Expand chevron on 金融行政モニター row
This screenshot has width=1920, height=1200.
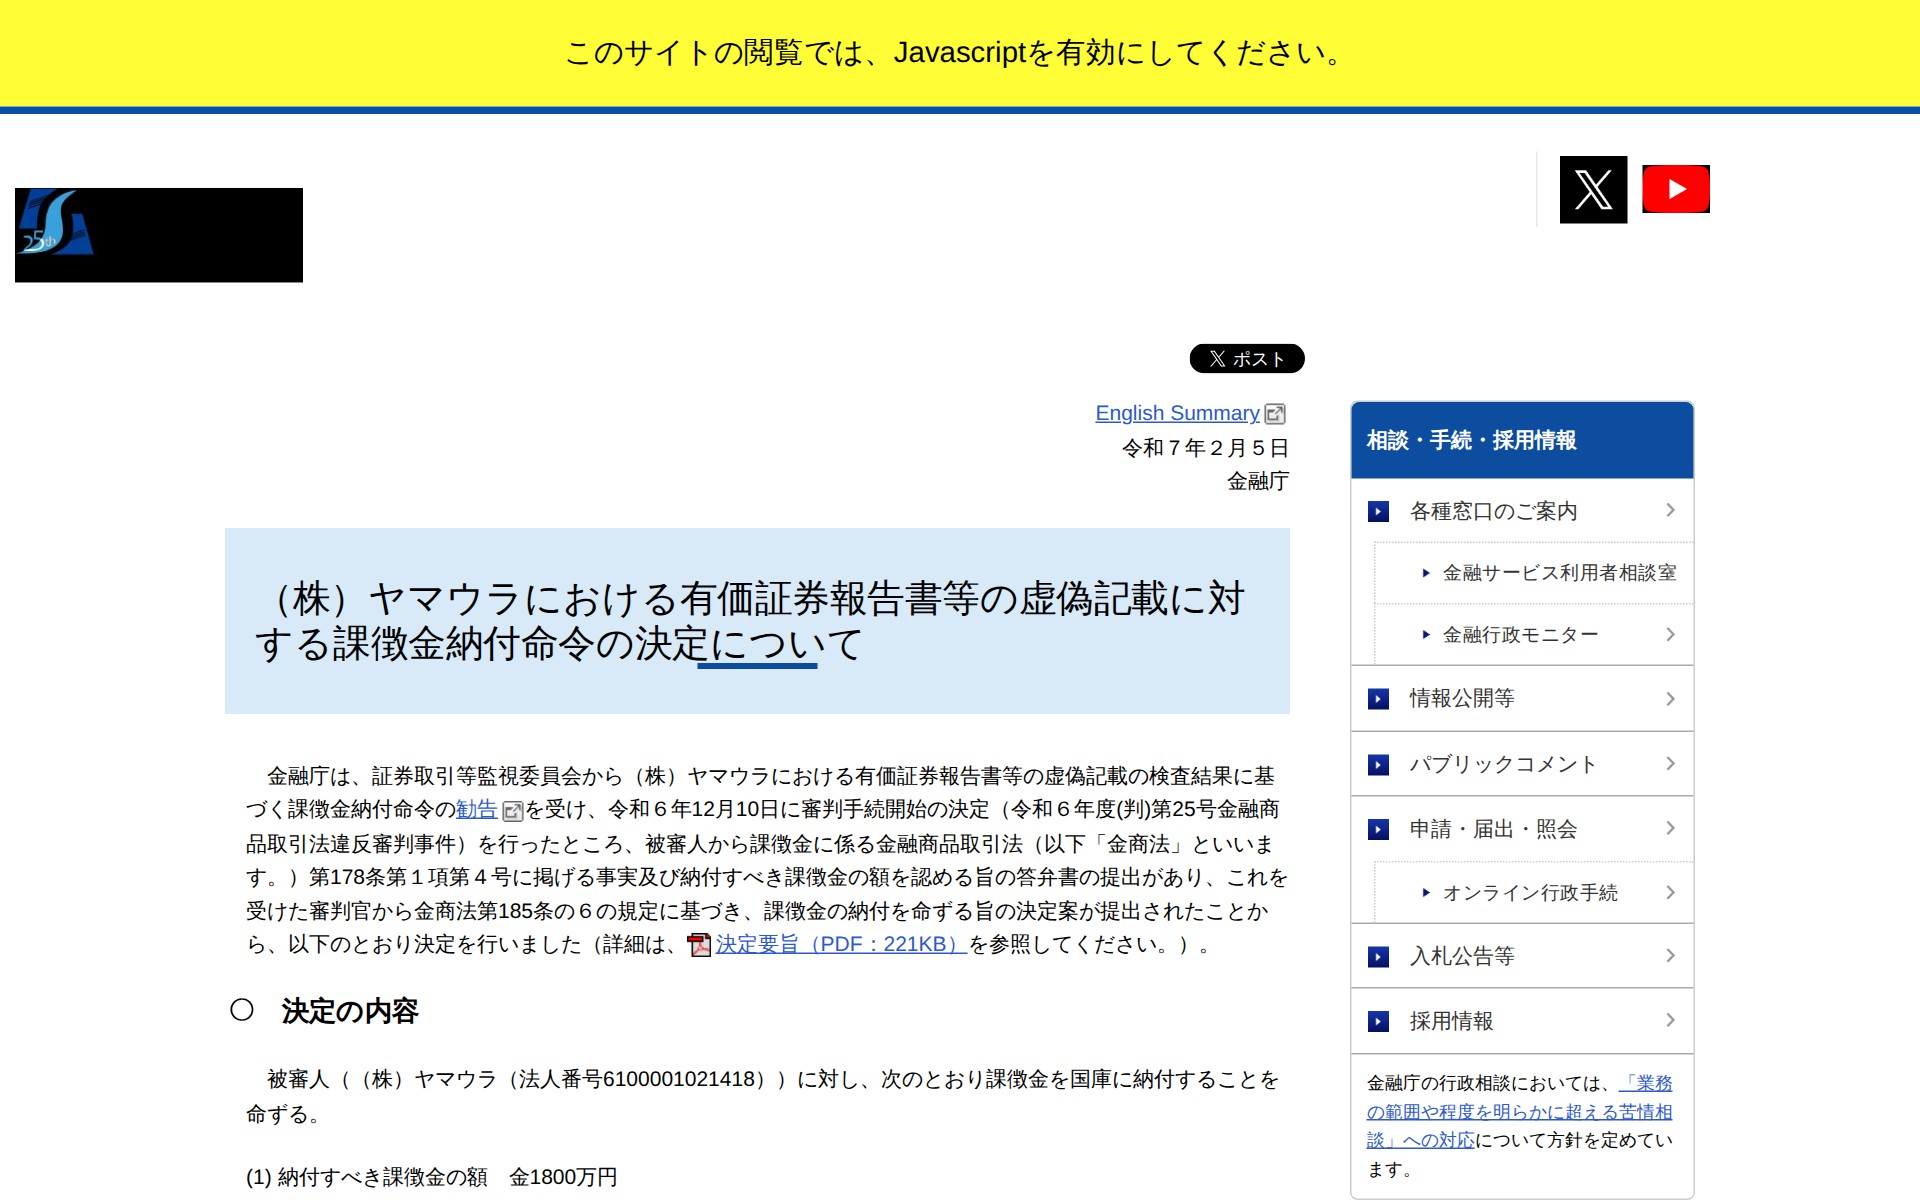tap(1670, 635)
